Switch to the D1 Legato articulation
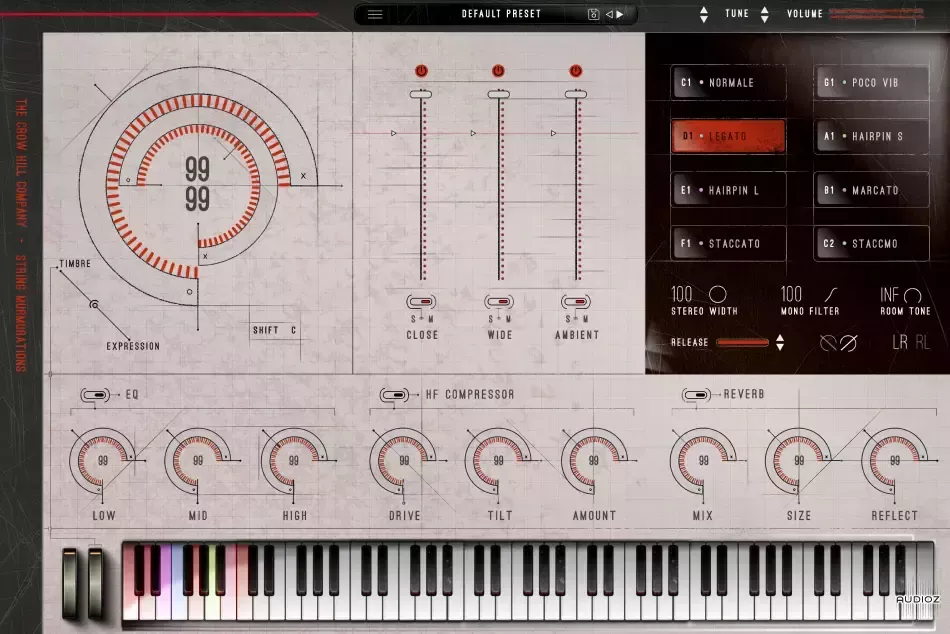The height and width of the screenshot is (634, 950). tap(727, 135)
